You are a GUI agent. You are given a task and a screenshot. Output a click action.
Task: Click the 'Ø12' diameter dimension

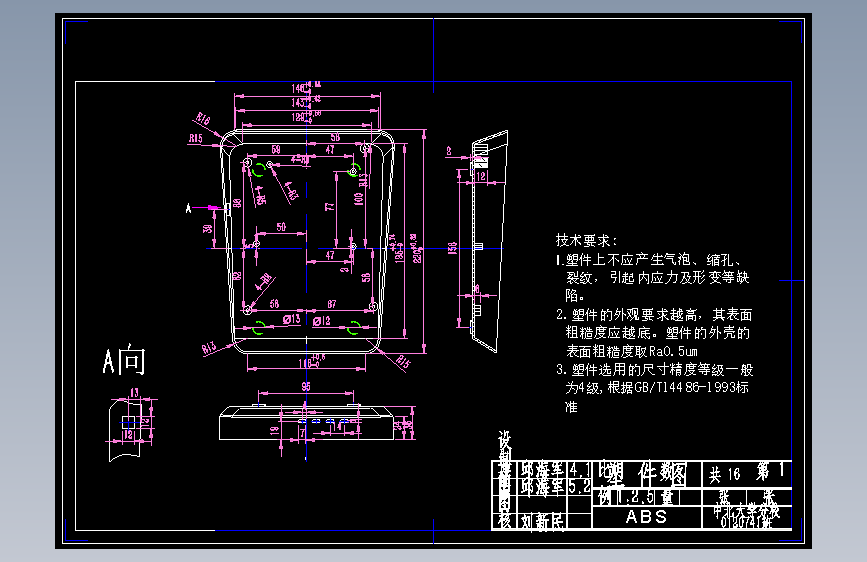321,321
